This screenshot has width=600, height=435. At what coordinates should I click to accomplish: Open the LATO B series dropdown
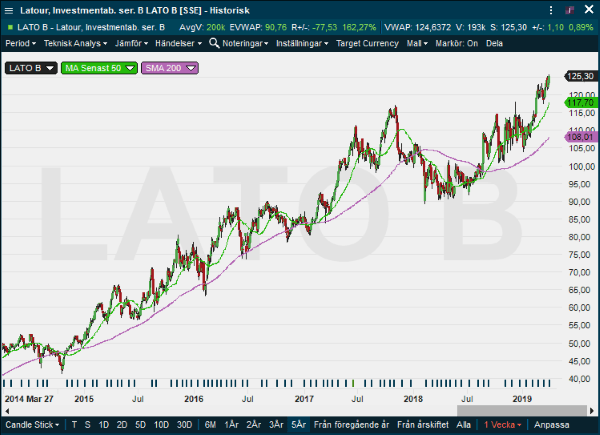(x=31, y=68)
